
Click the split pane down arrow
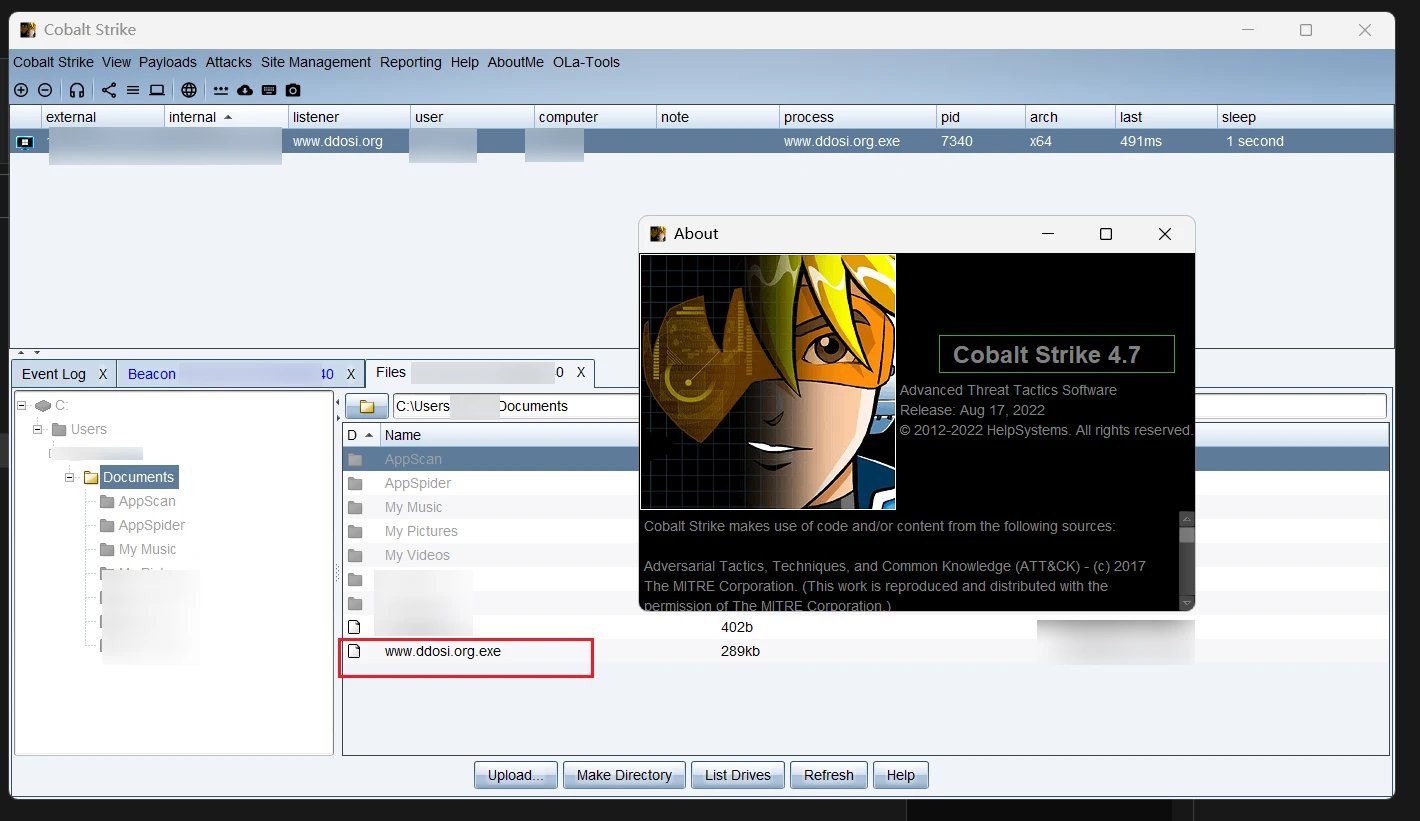click(x=37, y=352)
